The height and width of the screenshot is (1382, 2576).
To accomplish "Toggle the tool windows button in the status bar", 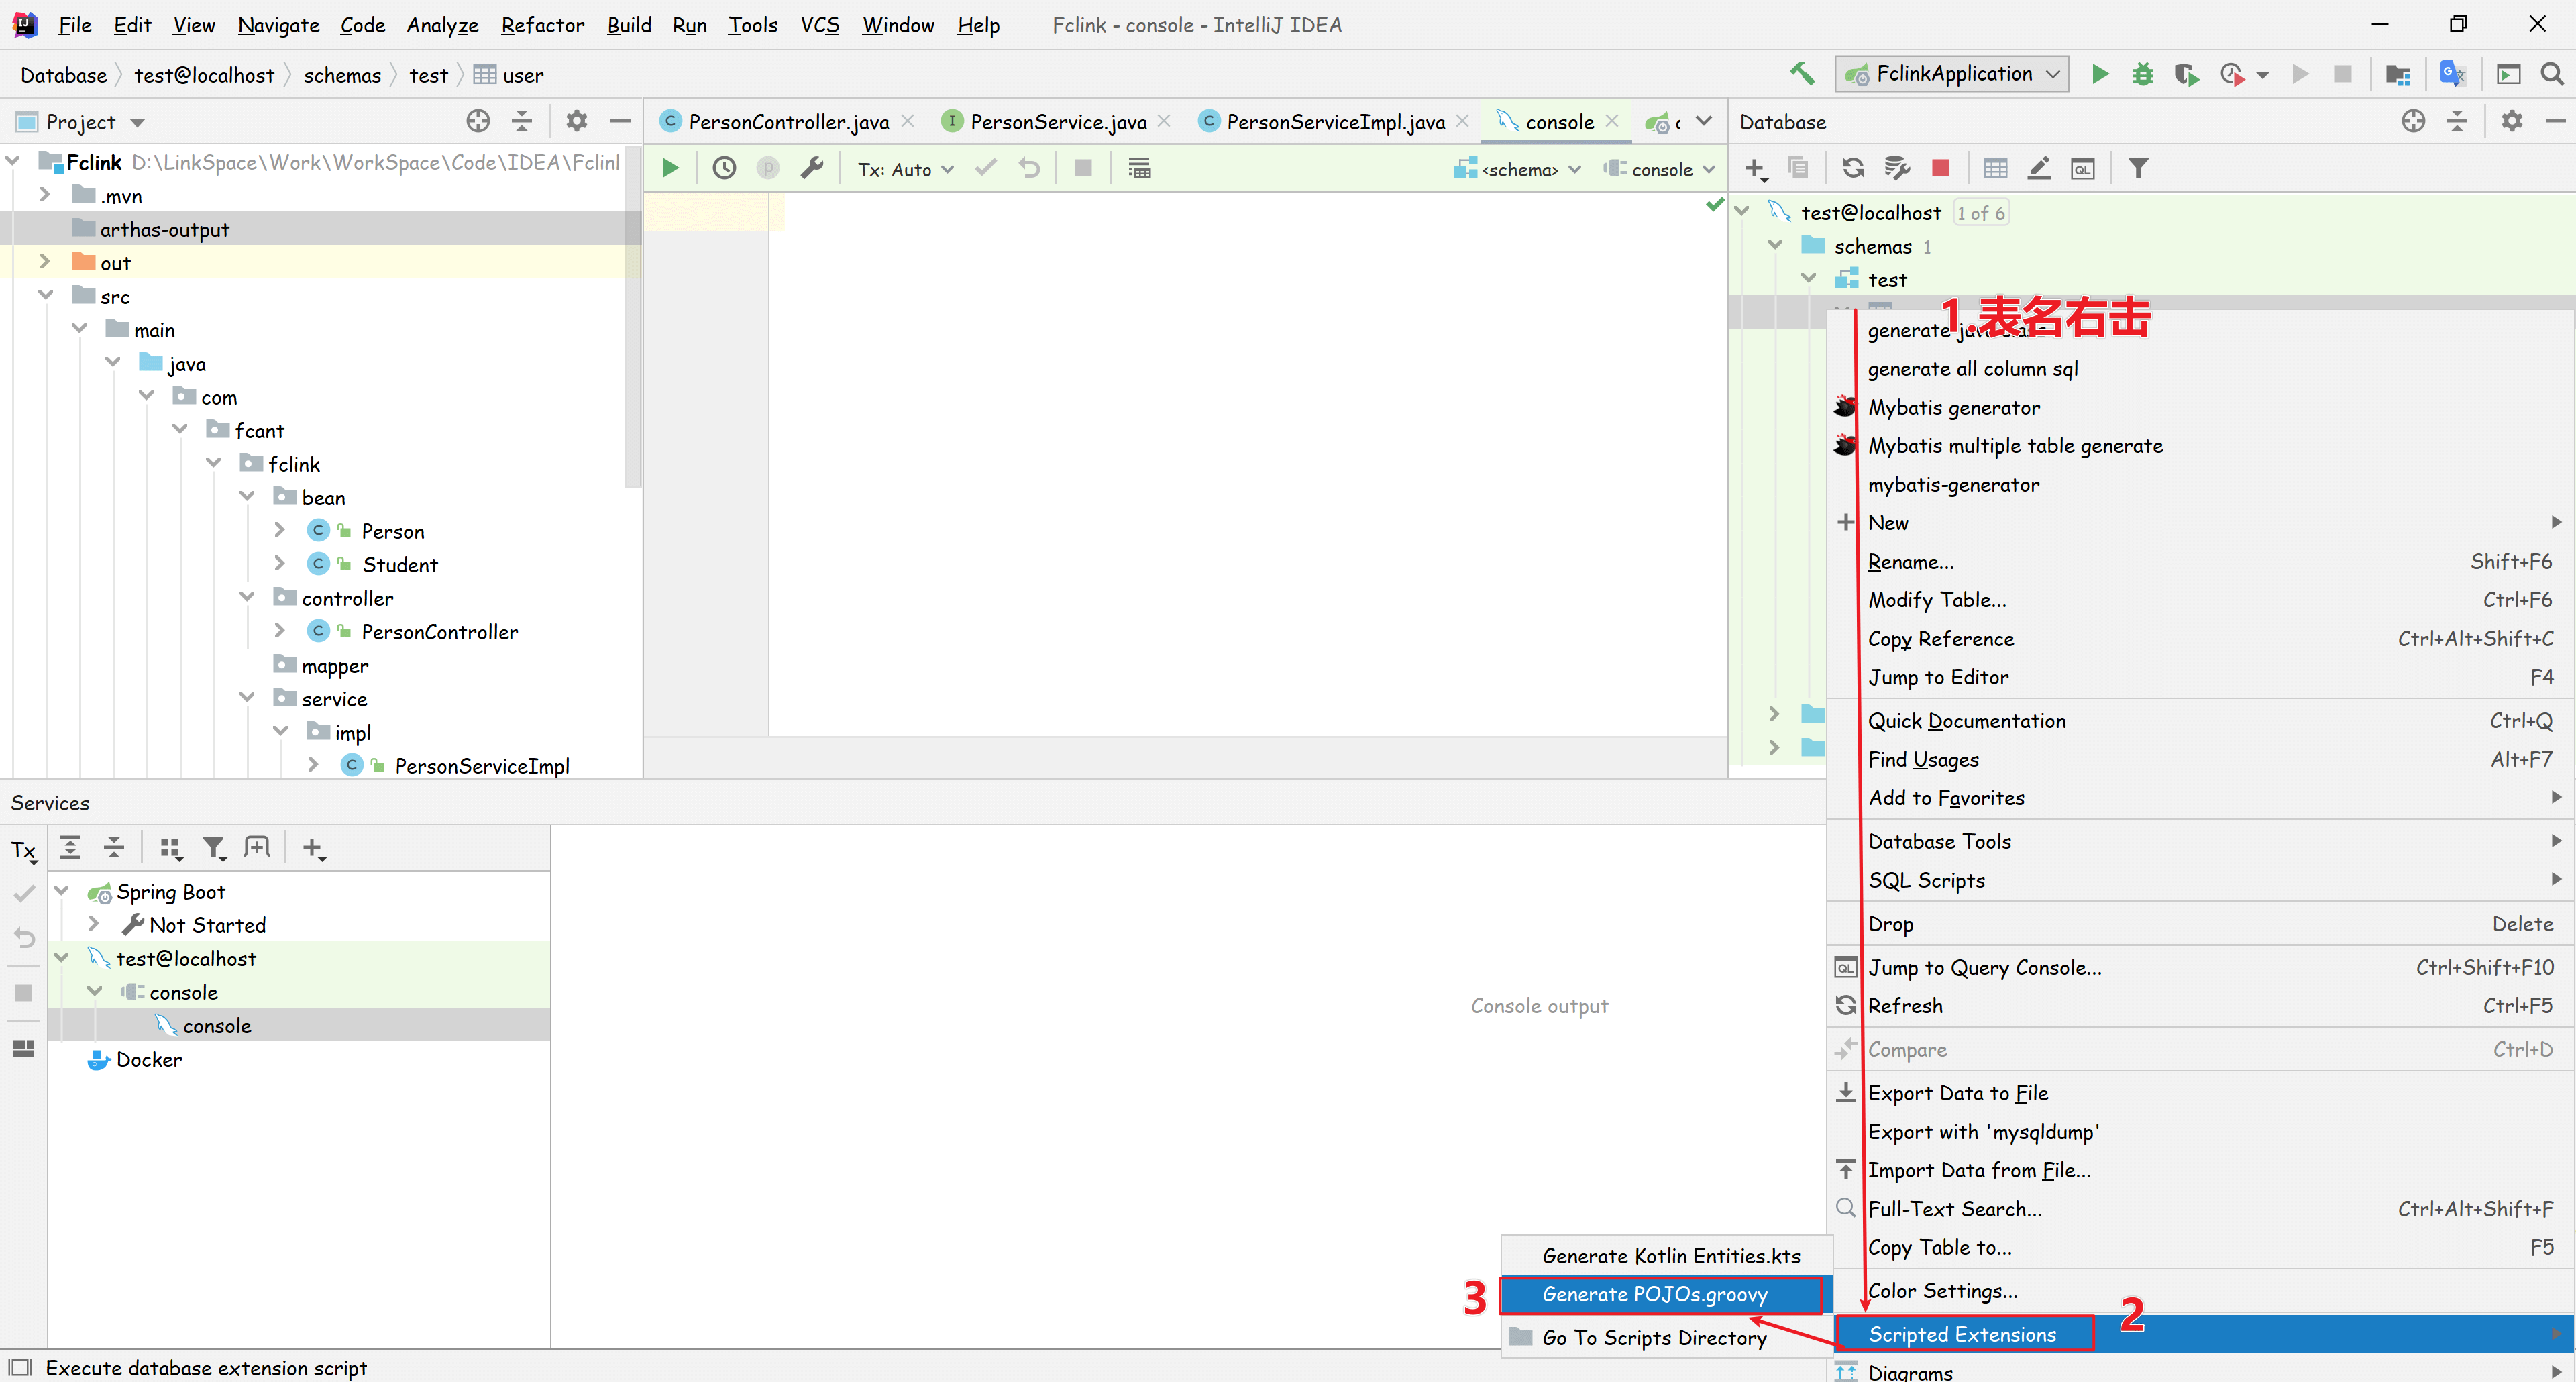I will (20, 1367).
